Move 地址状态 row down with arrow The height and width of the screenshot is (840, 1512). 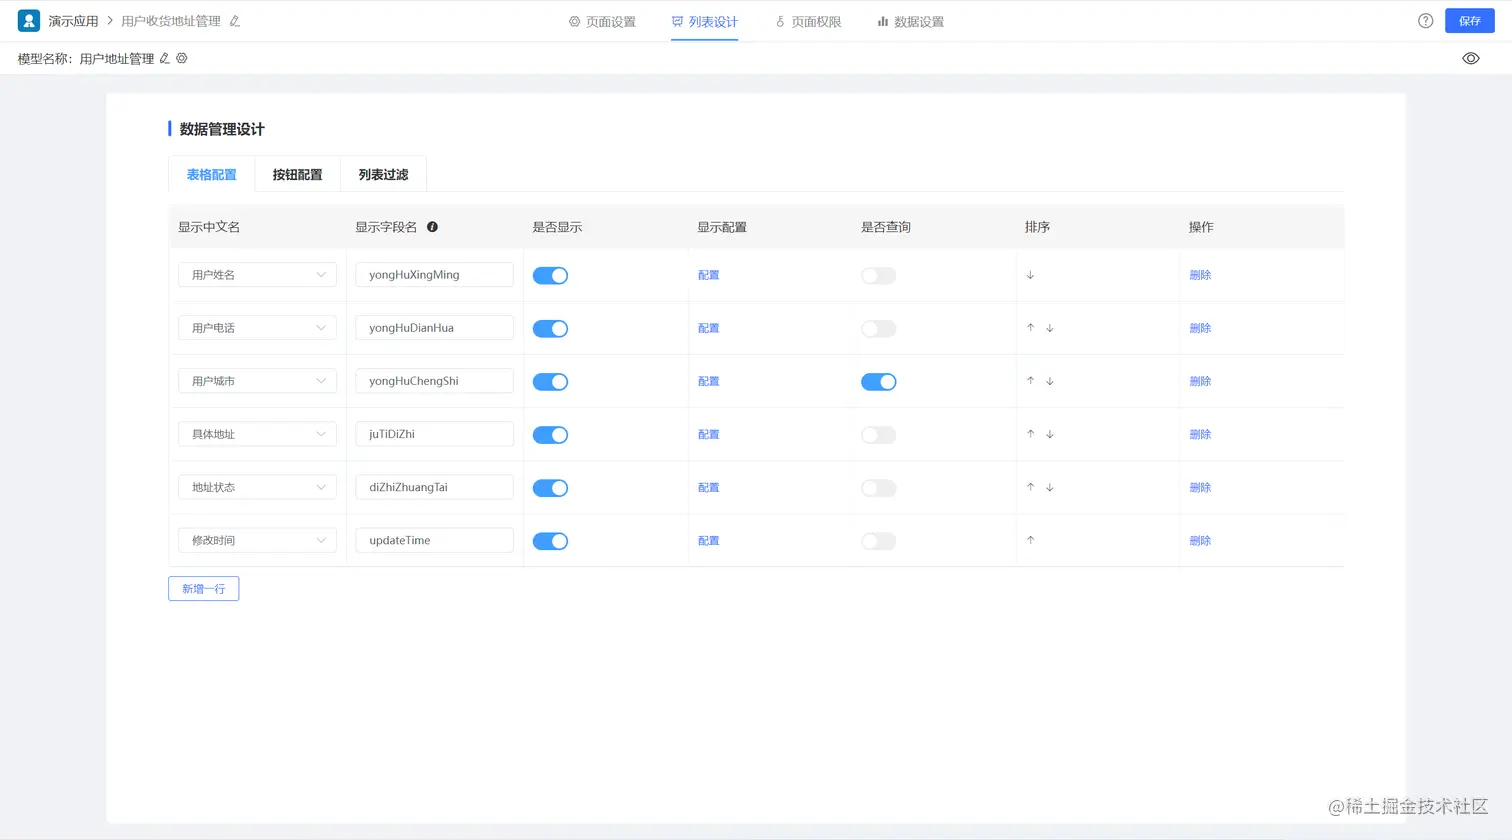click(1050, 487)
